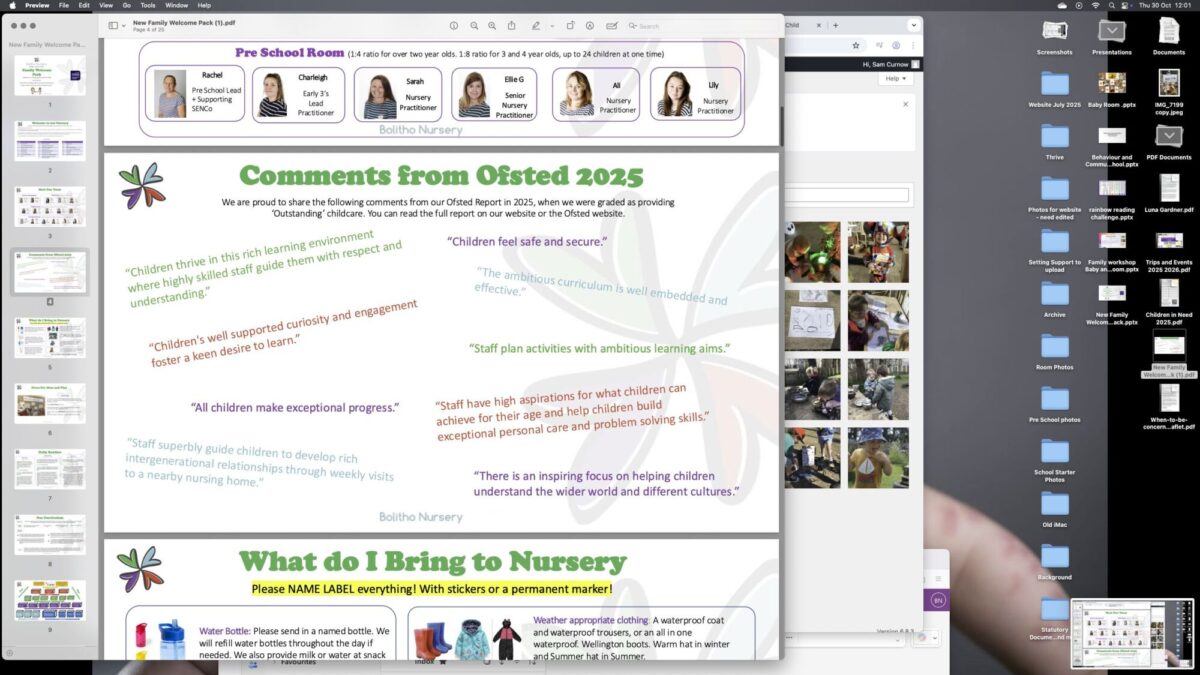Open the Form Filling toolbar icon

pos(611,25)
